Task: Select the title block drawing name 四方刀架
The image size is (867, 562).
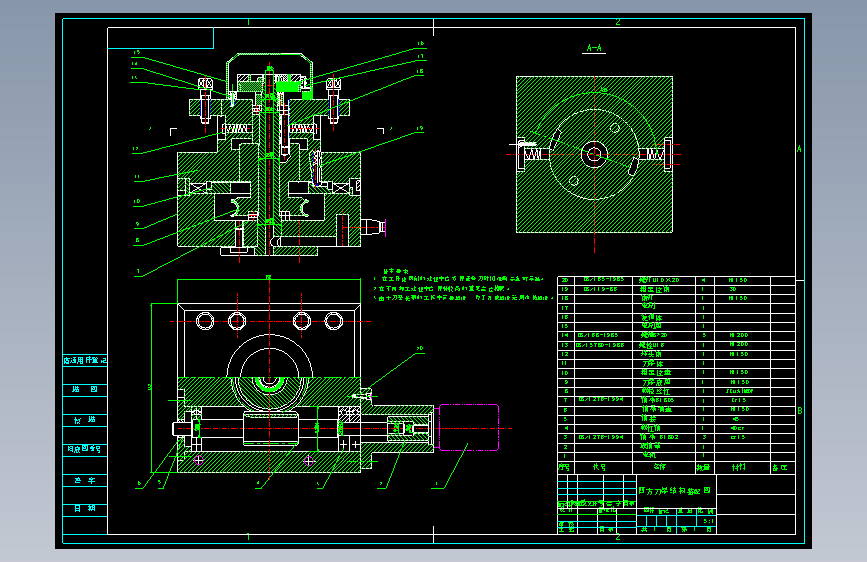Action: coord(676,491)
